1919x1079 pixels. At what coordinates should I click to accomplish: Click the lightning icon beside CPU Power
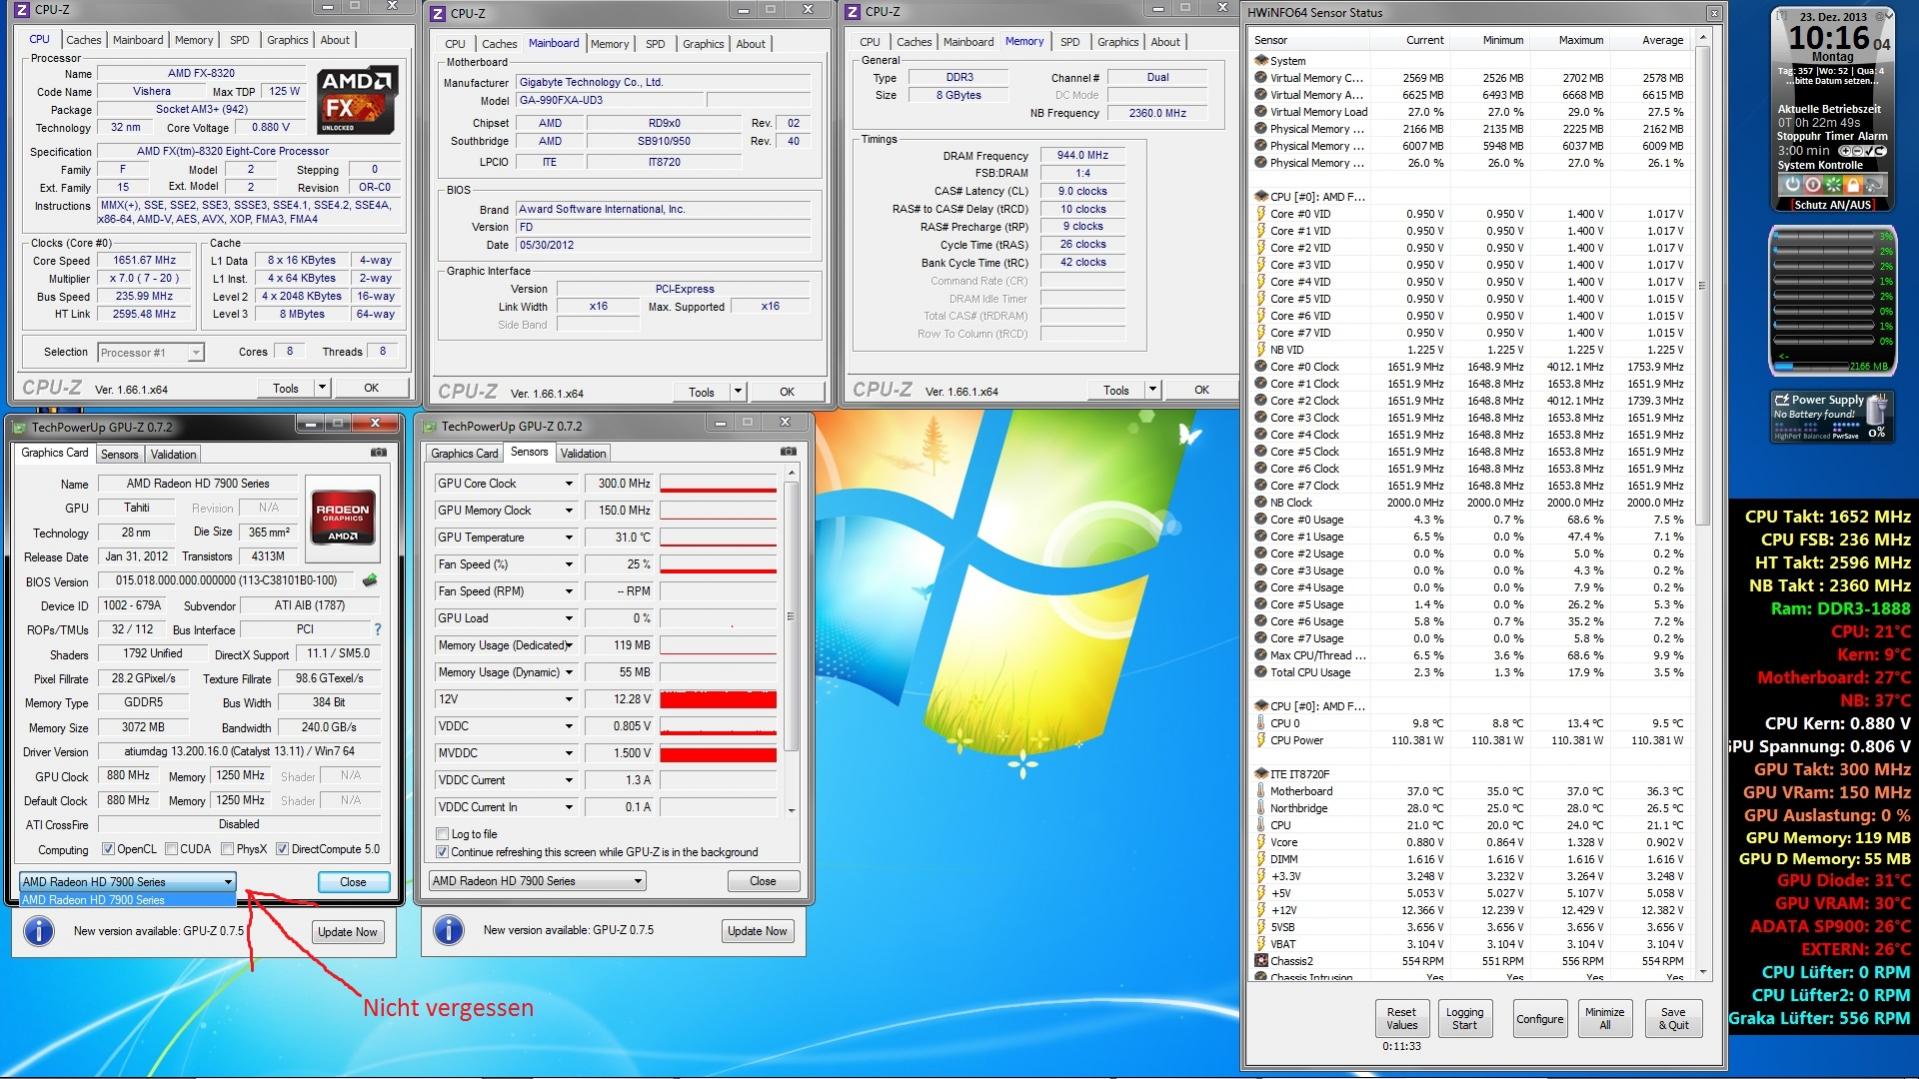tap(1261, 741)
